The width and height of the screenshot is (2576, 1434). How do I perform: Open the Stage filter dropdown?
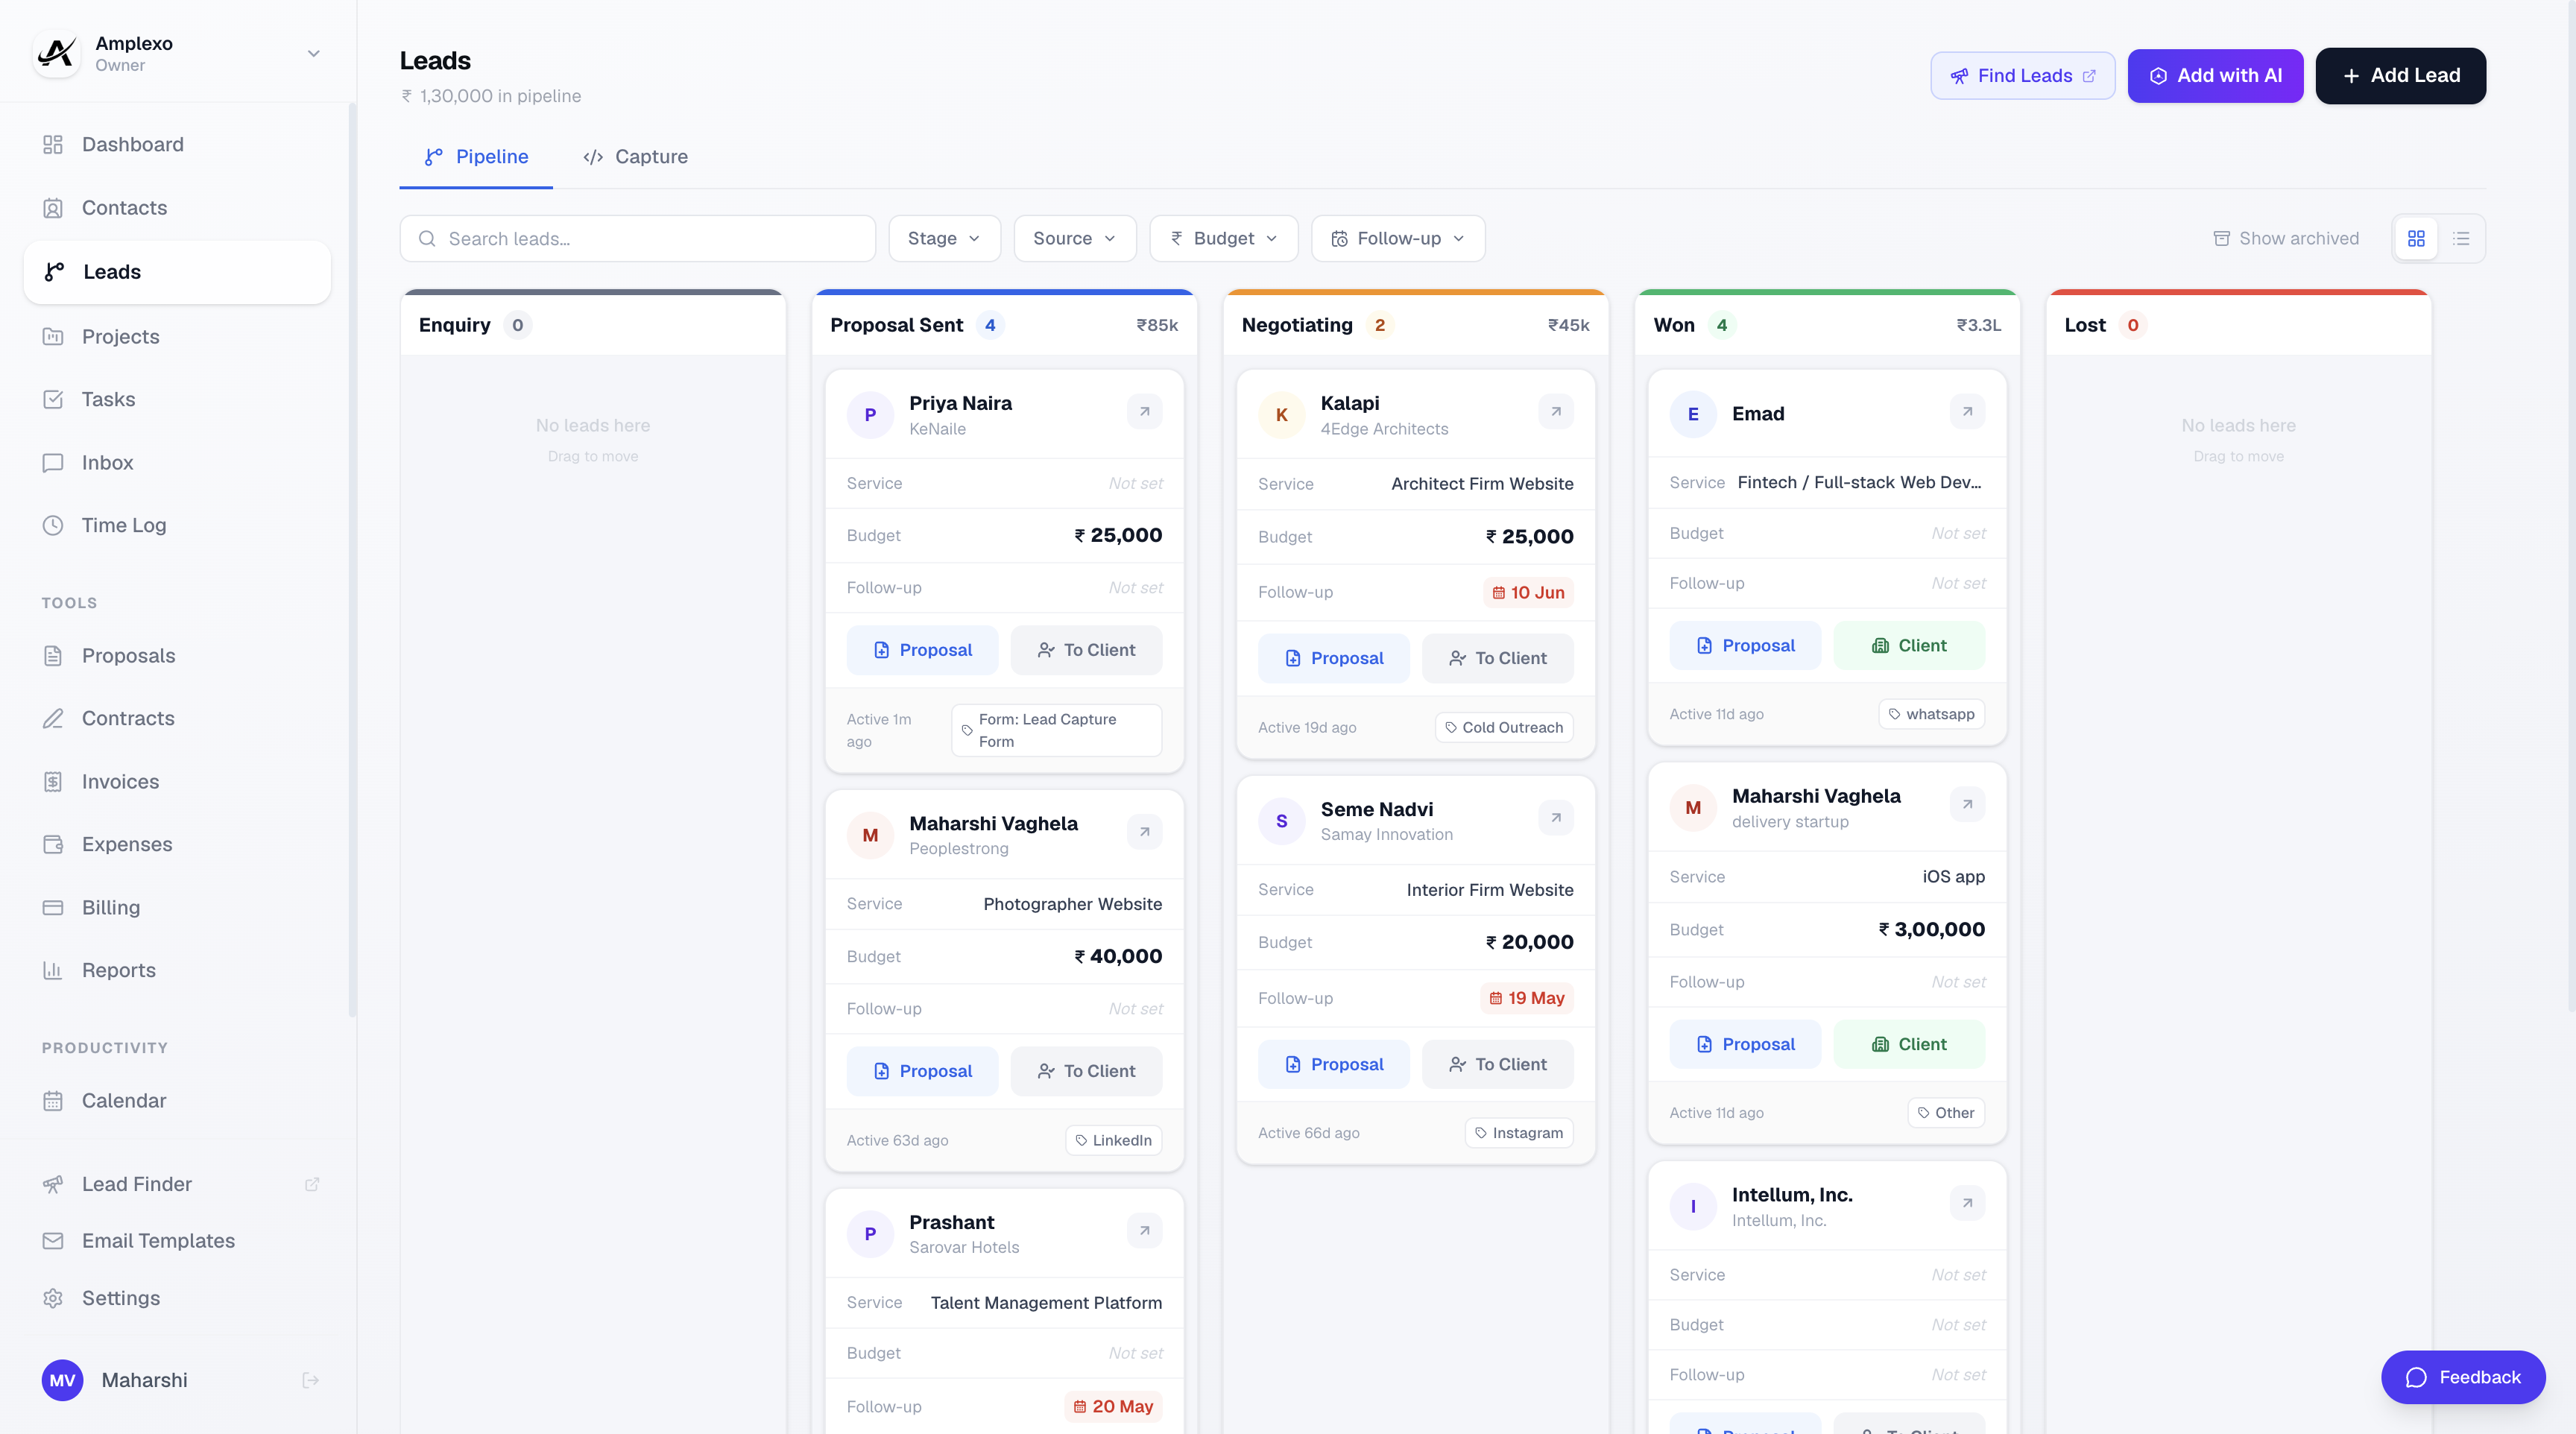[944, 239]
